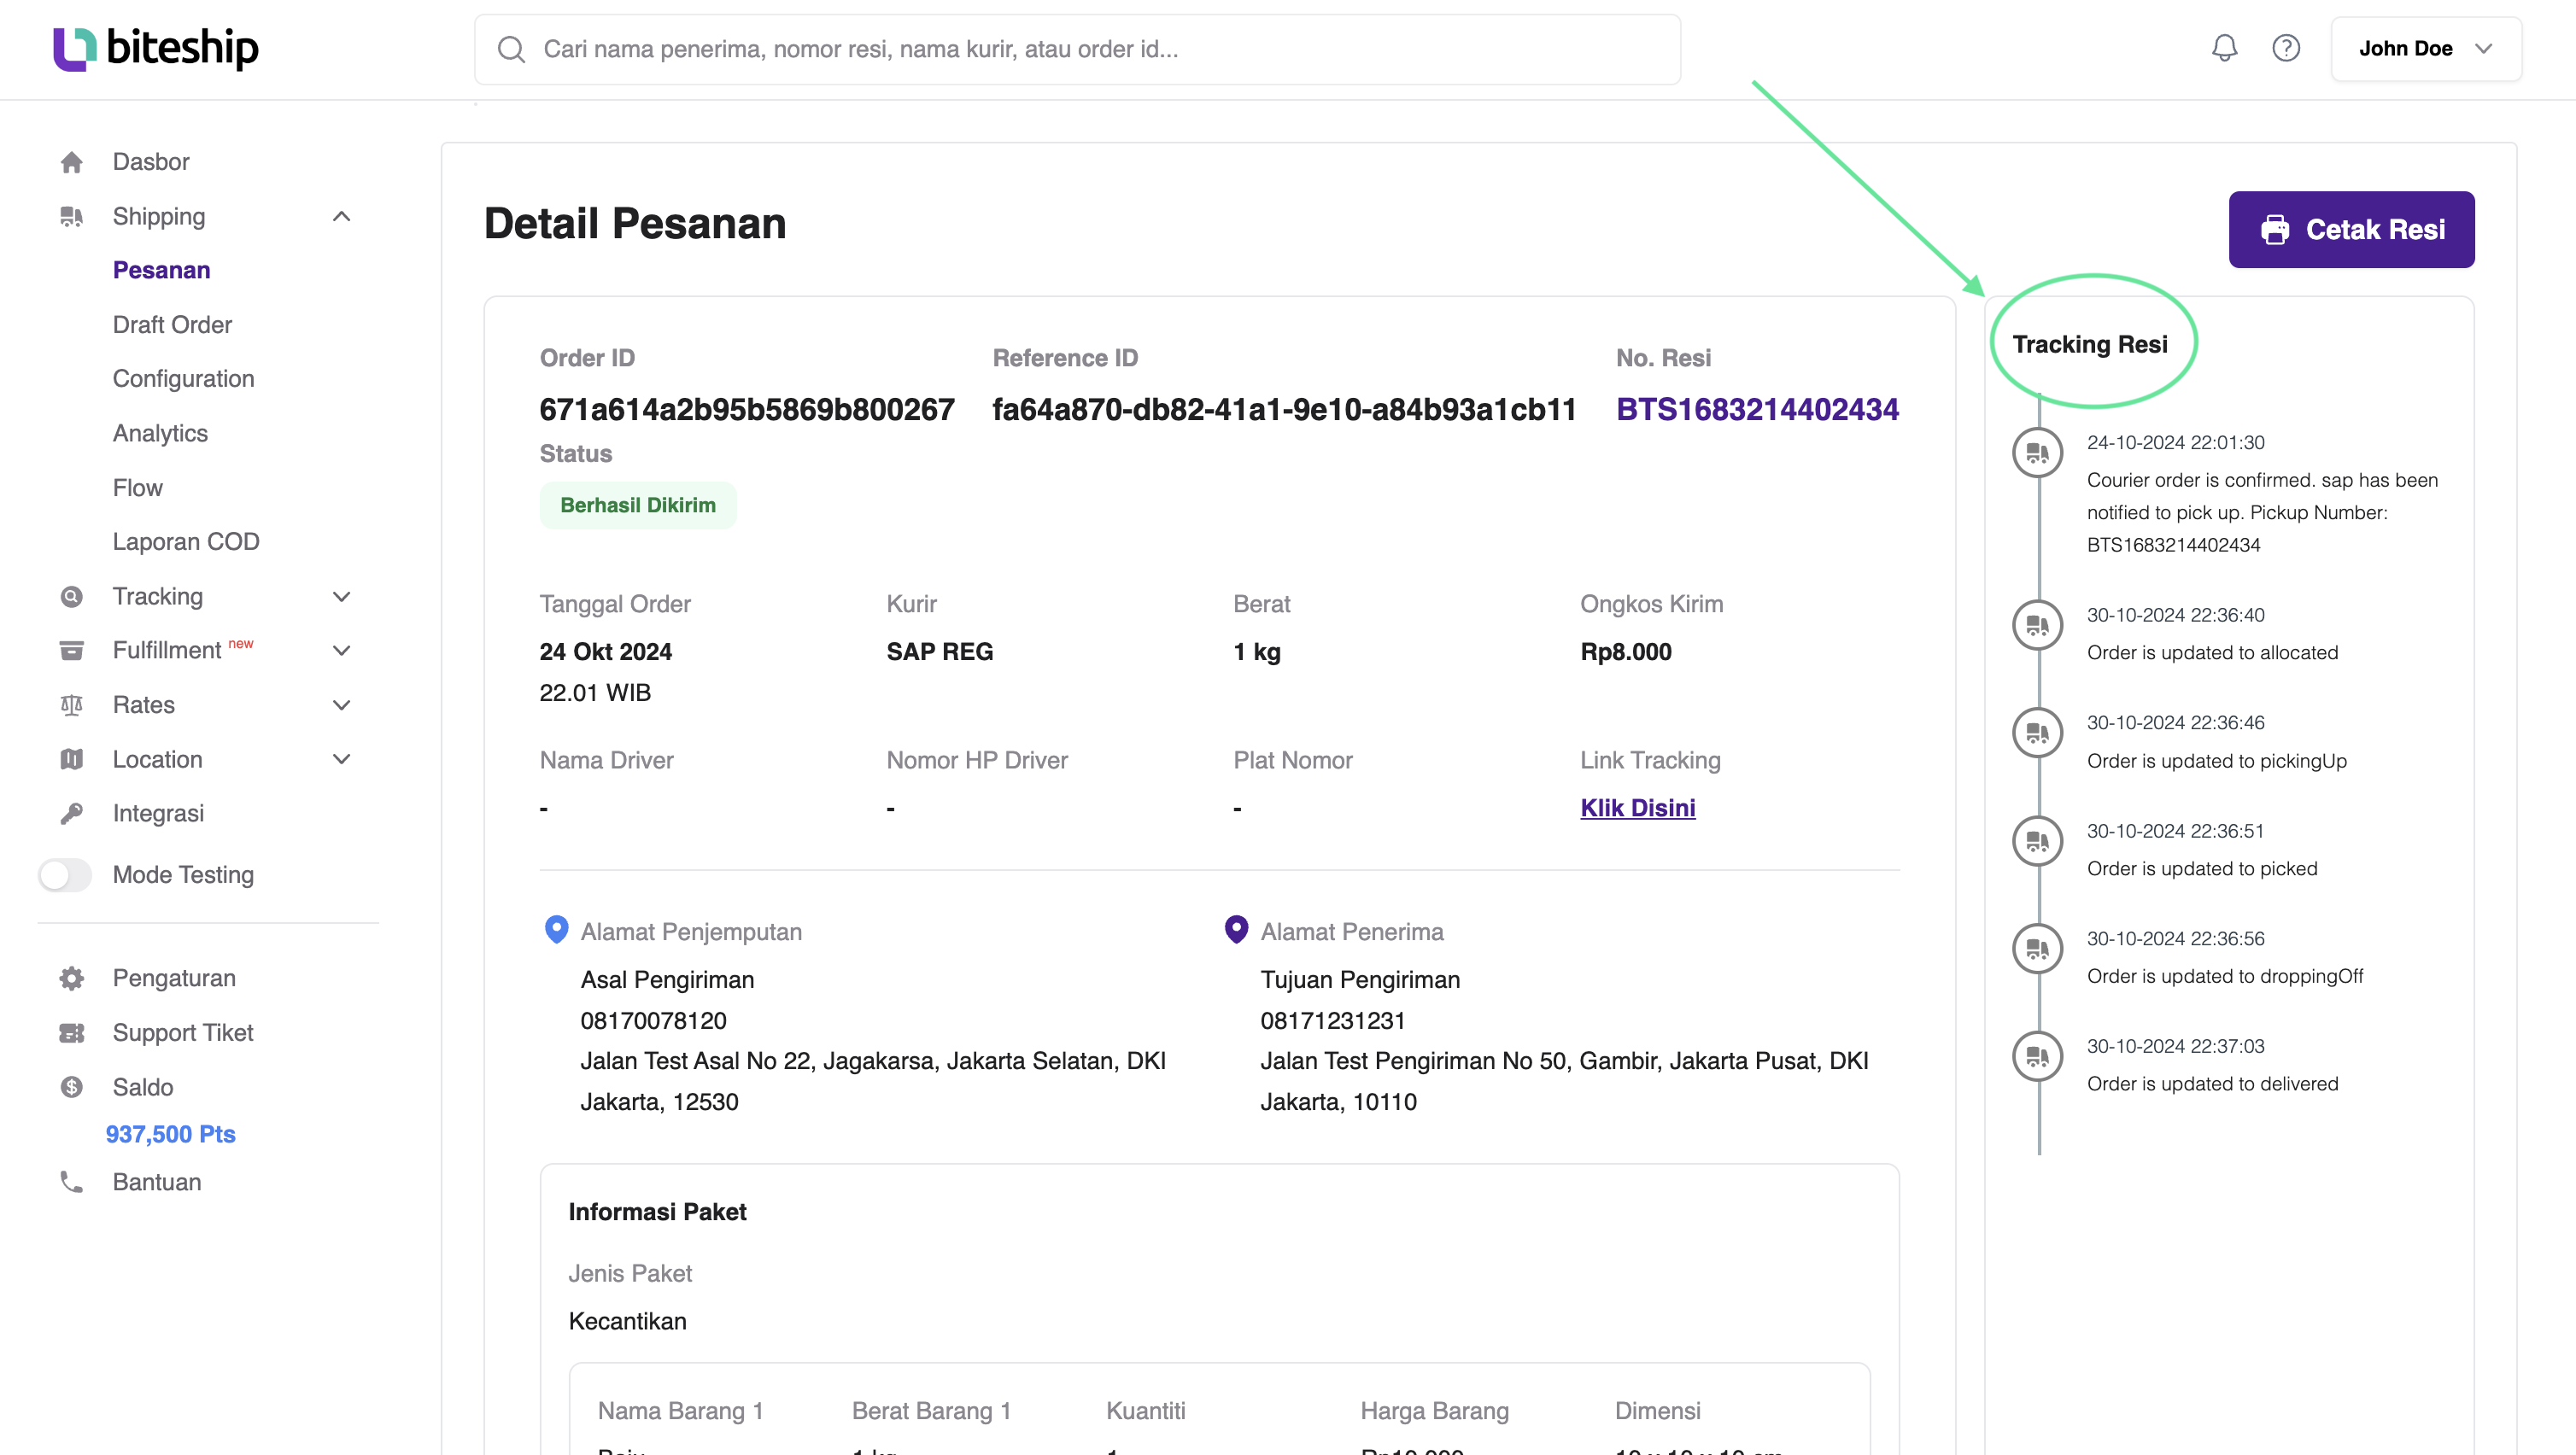This screenshot has width=2576, height=1455.
Task: Click truck icon for delivered event
Action: tap(2037, 1056)
